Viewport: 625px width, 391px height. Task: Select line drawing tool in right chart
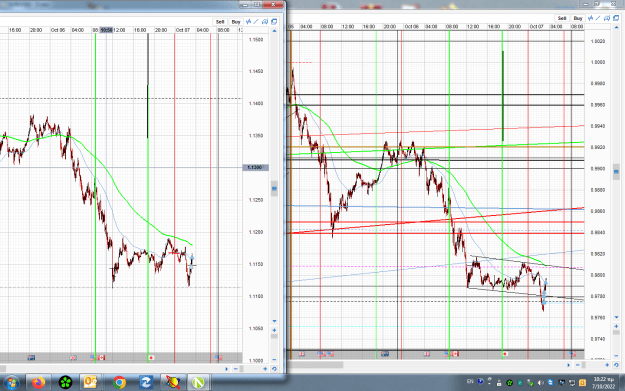(x=598, y=18)
